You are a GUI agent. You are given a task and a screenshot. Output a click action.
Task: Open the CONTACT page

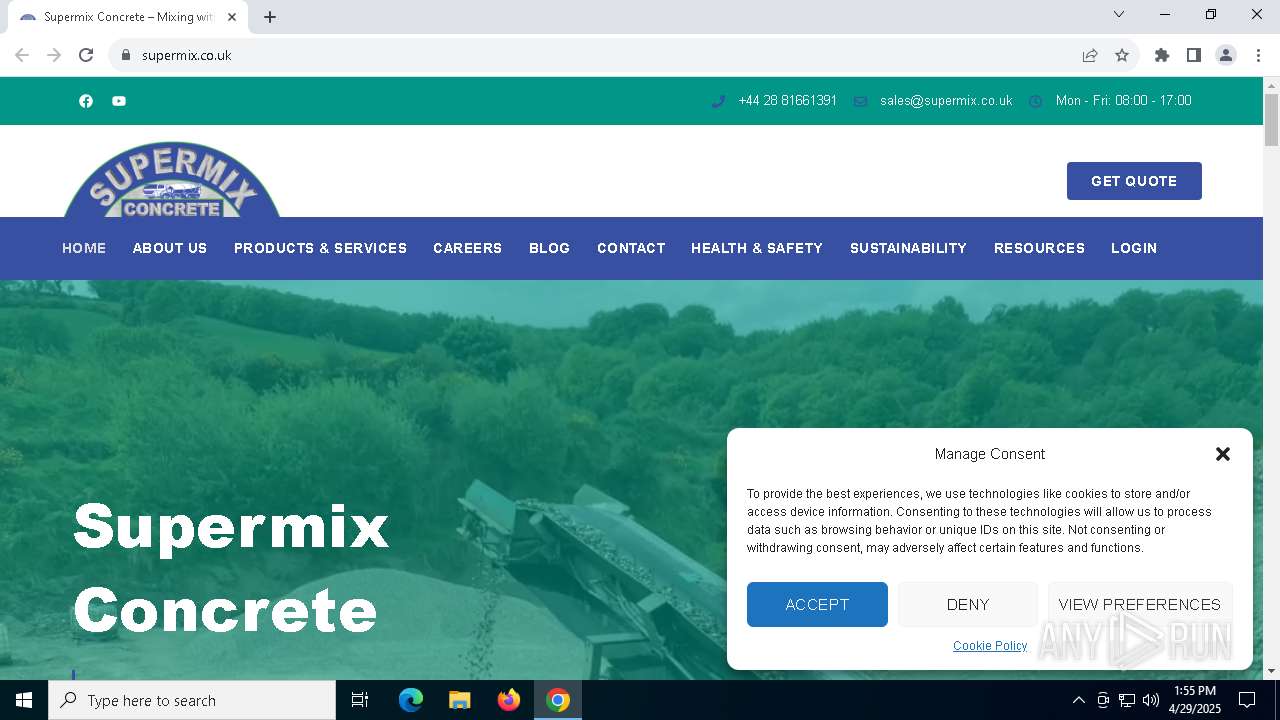(x=631, y=248)
